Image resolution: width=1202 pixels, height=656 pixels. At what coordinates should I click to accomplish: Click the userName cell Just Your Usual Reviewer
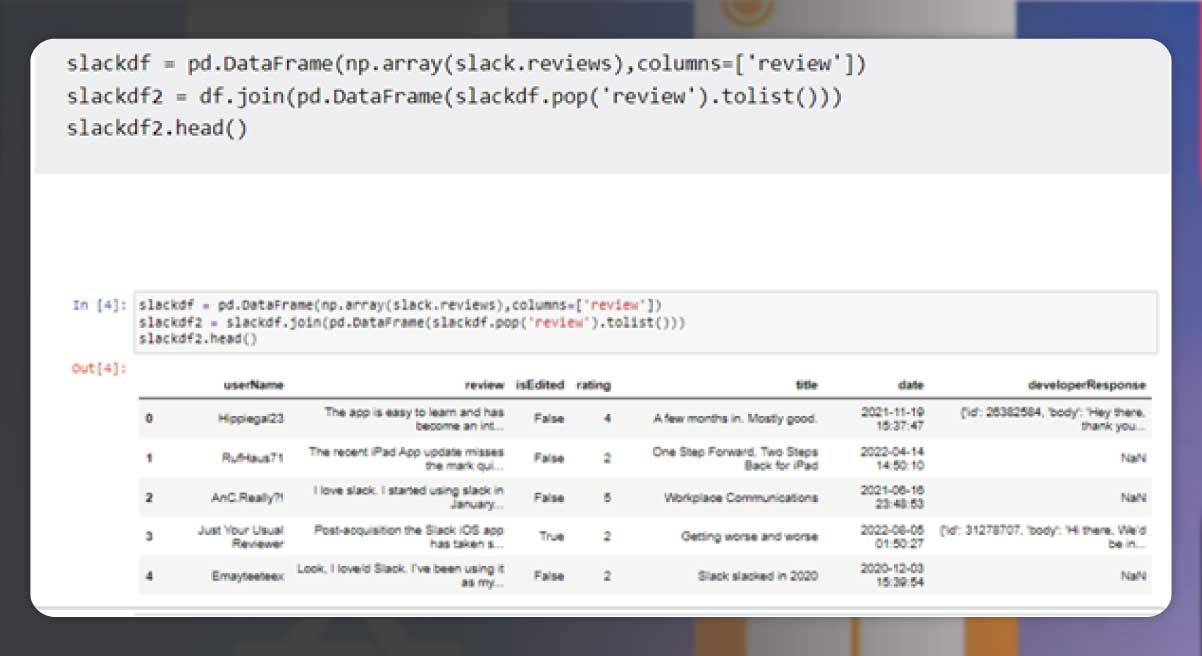(x=241, y=536)
